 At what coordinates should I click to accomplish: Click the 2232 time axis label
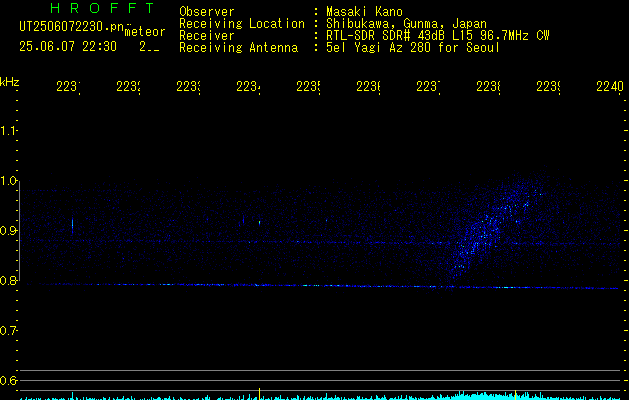click(128, 87)
